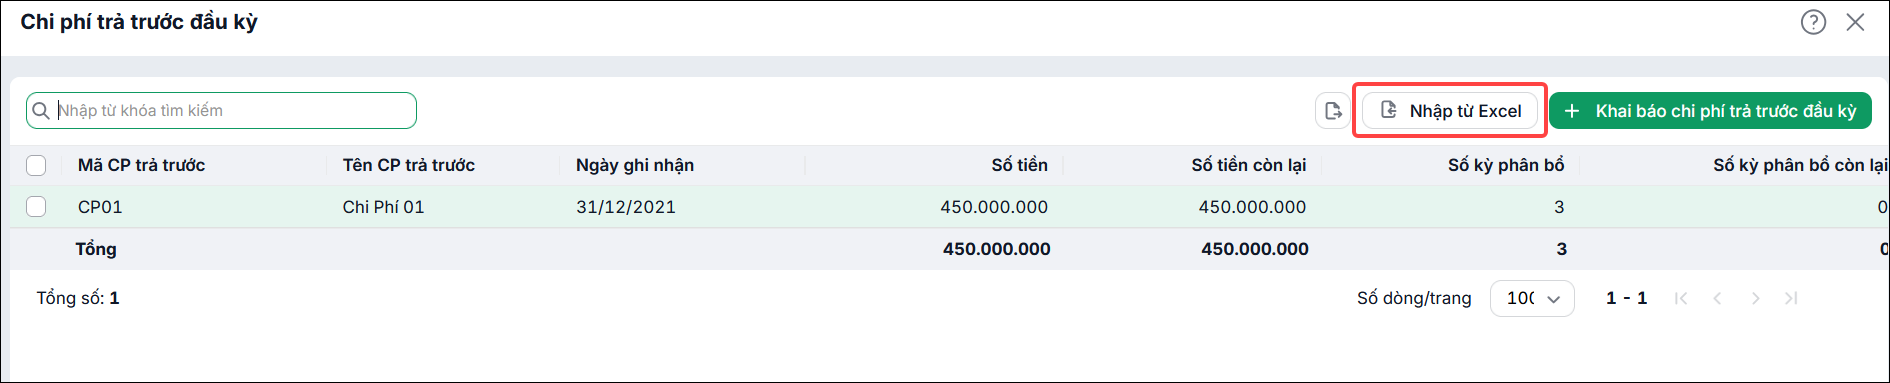Click the Tổng total row label

click(96, 249)
